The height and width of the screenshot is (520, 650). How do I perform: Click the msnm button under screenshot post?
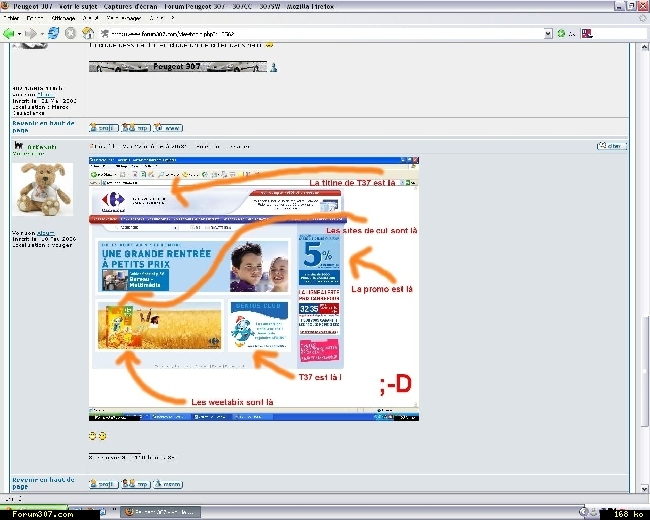(x=168, y=484)
